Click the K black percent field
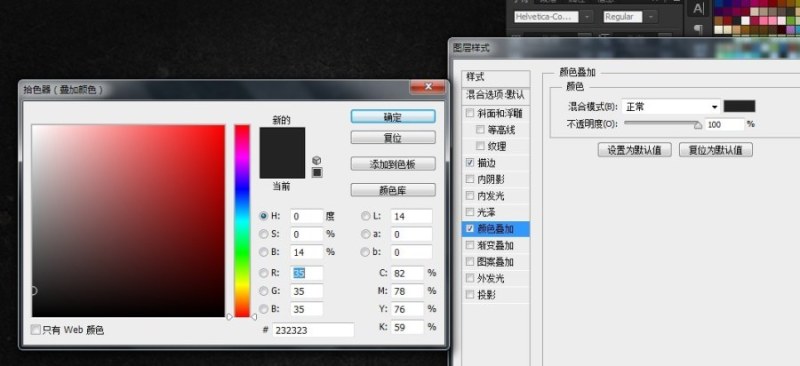This screenshot has height=366, width=800. point(407,327)
